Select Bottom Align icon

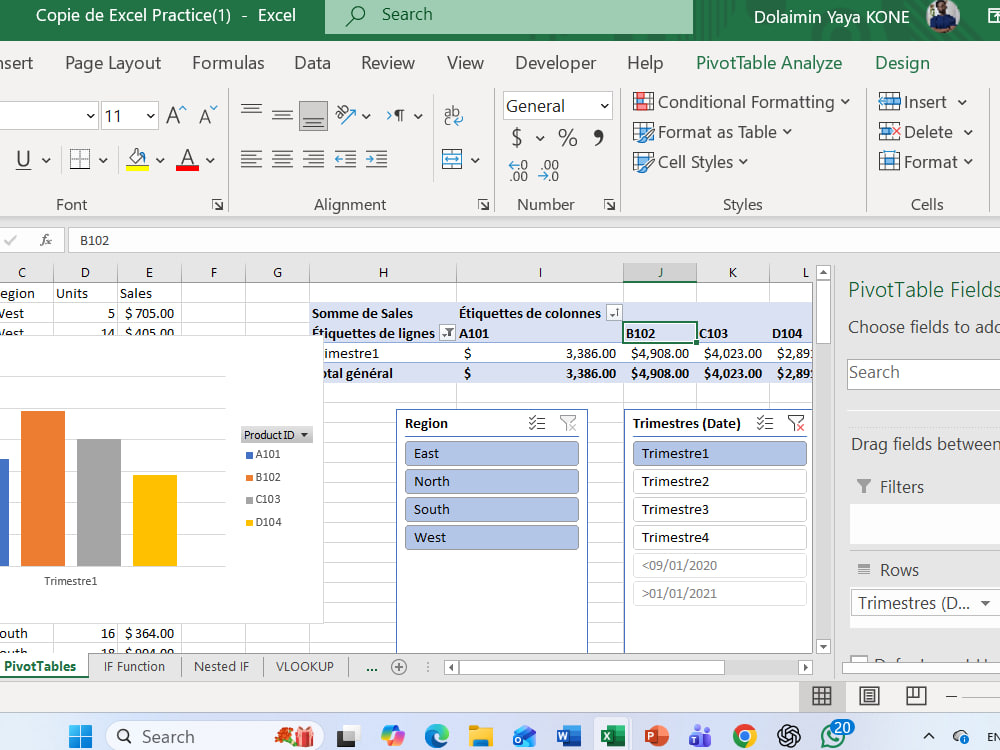[313, 115]
